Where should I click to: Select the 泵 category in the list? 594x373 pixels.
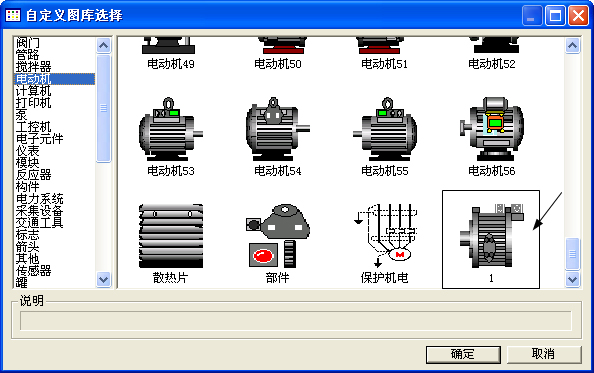[x=21, y=115]
